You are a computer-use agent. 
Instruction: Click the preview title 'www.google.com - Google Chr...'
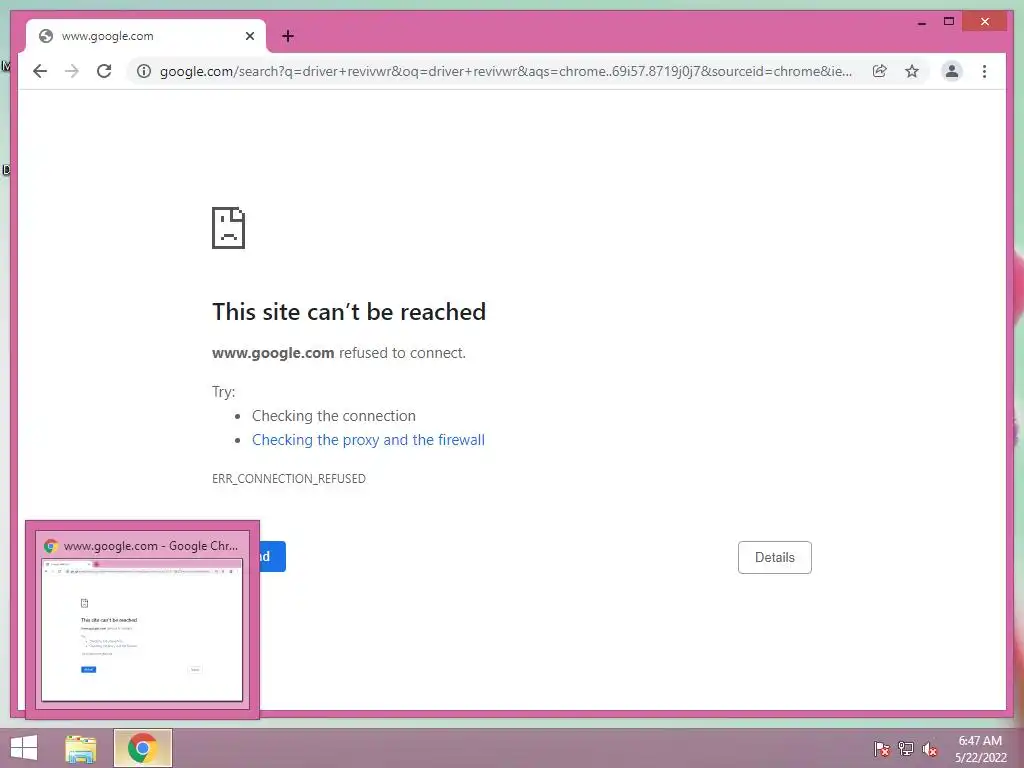pos(151,545)
